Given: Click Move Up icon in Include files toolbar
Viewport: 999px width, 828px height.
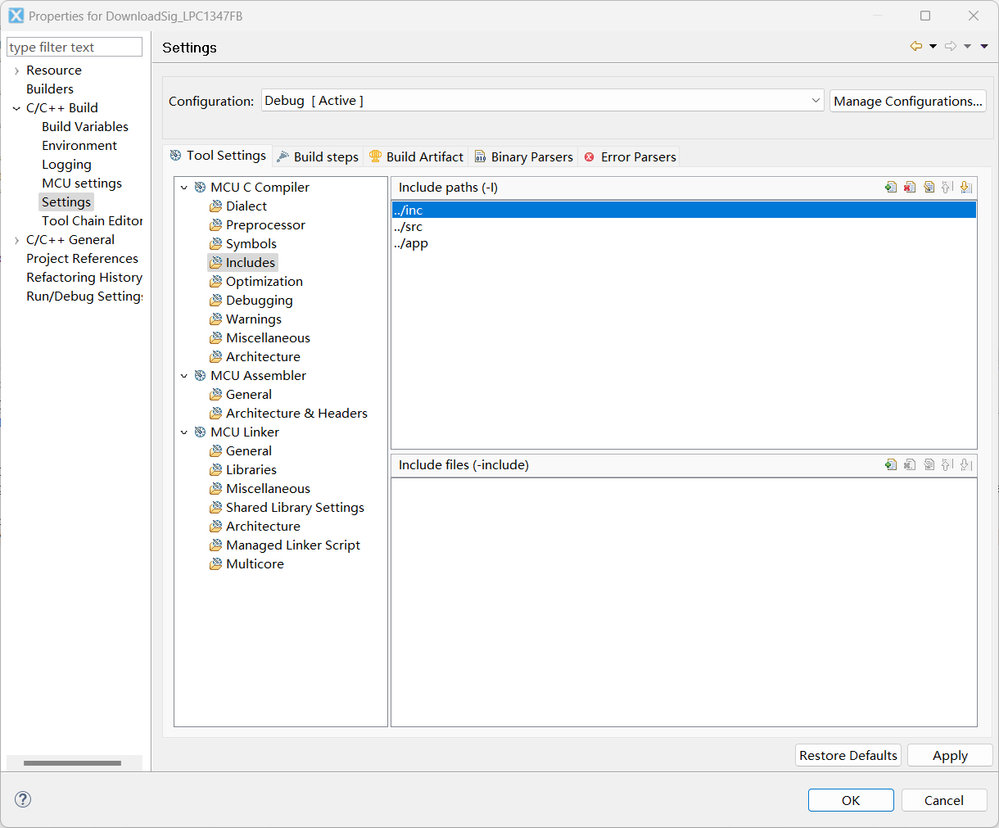Looking at the screenshot, I should coord(947,465).
